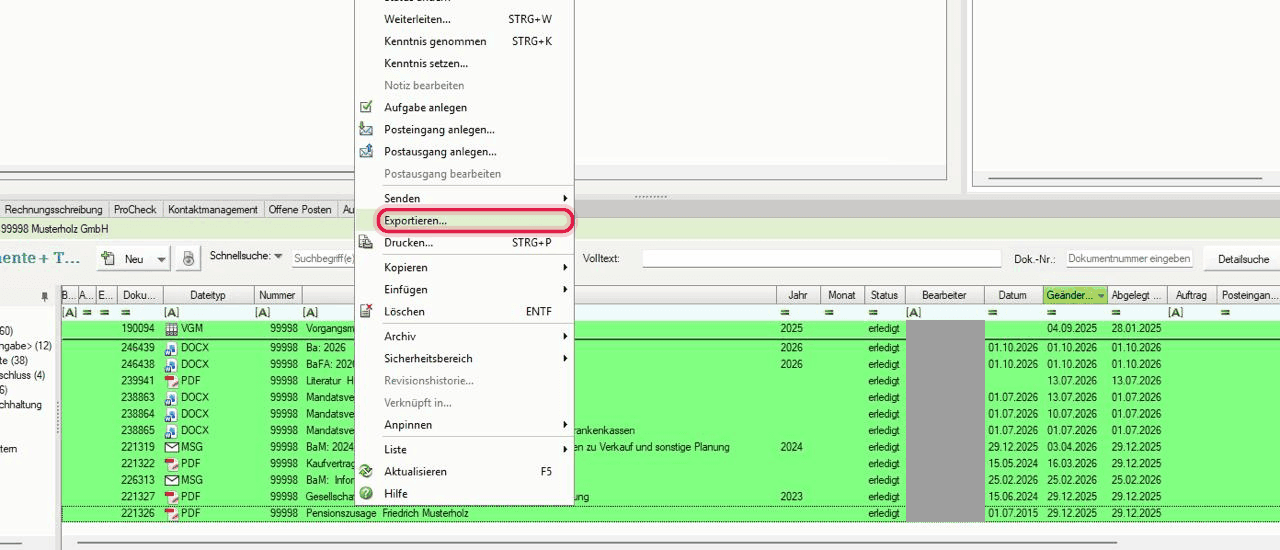Click the DOCX icon in row 246439
Screen dimensions: 1280x550
point(171,348)
